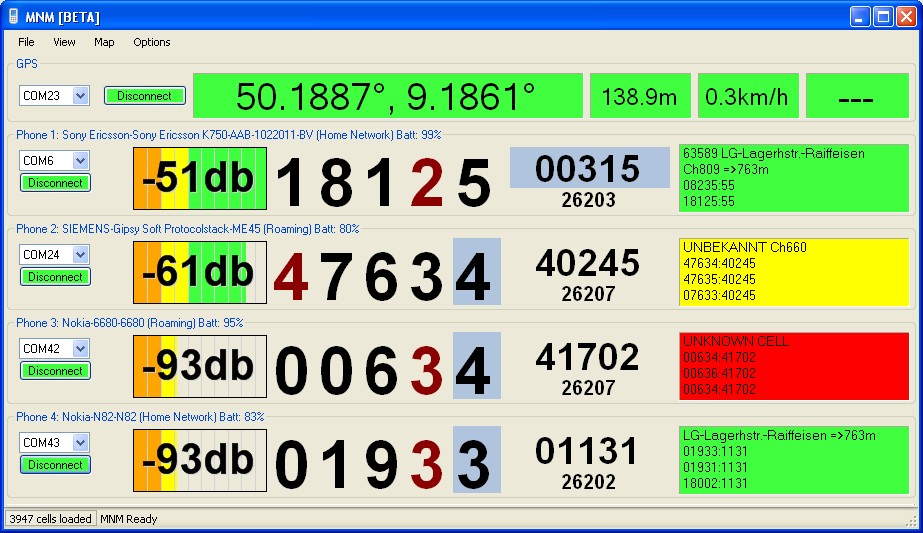The height and width of the screenshot is (533, 923).
Task: Click the -61db signal strength bar
Action: [x=200, y=272]
